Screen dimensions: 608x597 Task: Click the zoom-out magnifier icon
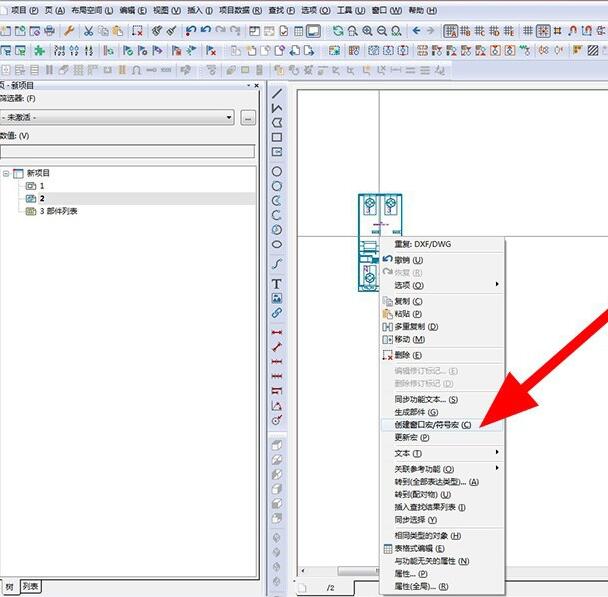(x=382, y=31)
